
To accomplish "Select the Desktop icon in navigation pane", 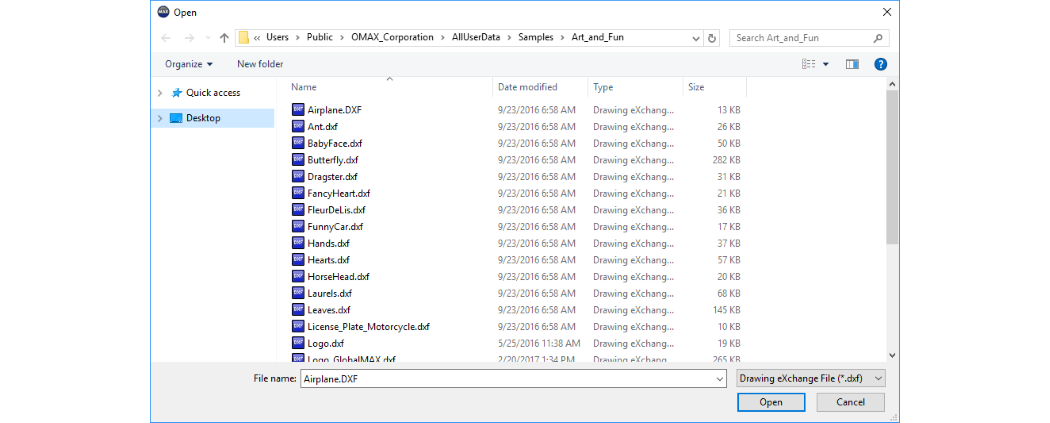I will pyautogui.click(x=176, y=118).
